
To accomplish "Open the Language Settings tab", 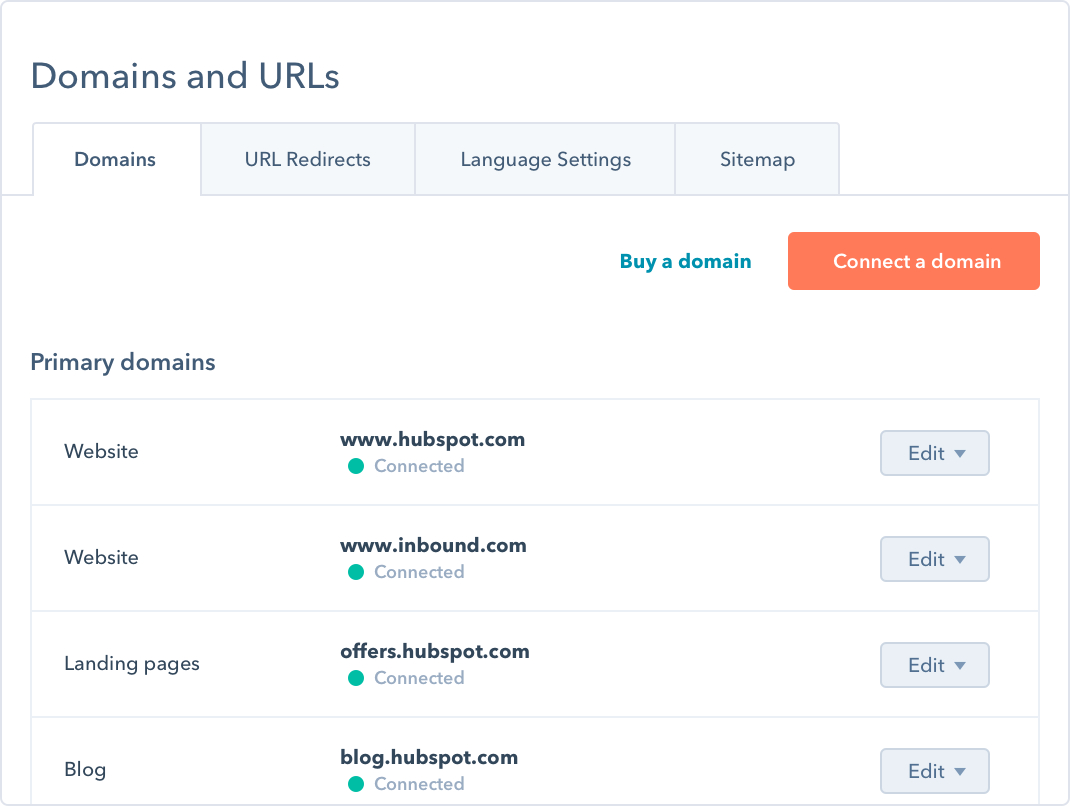I will coord(545,158).
